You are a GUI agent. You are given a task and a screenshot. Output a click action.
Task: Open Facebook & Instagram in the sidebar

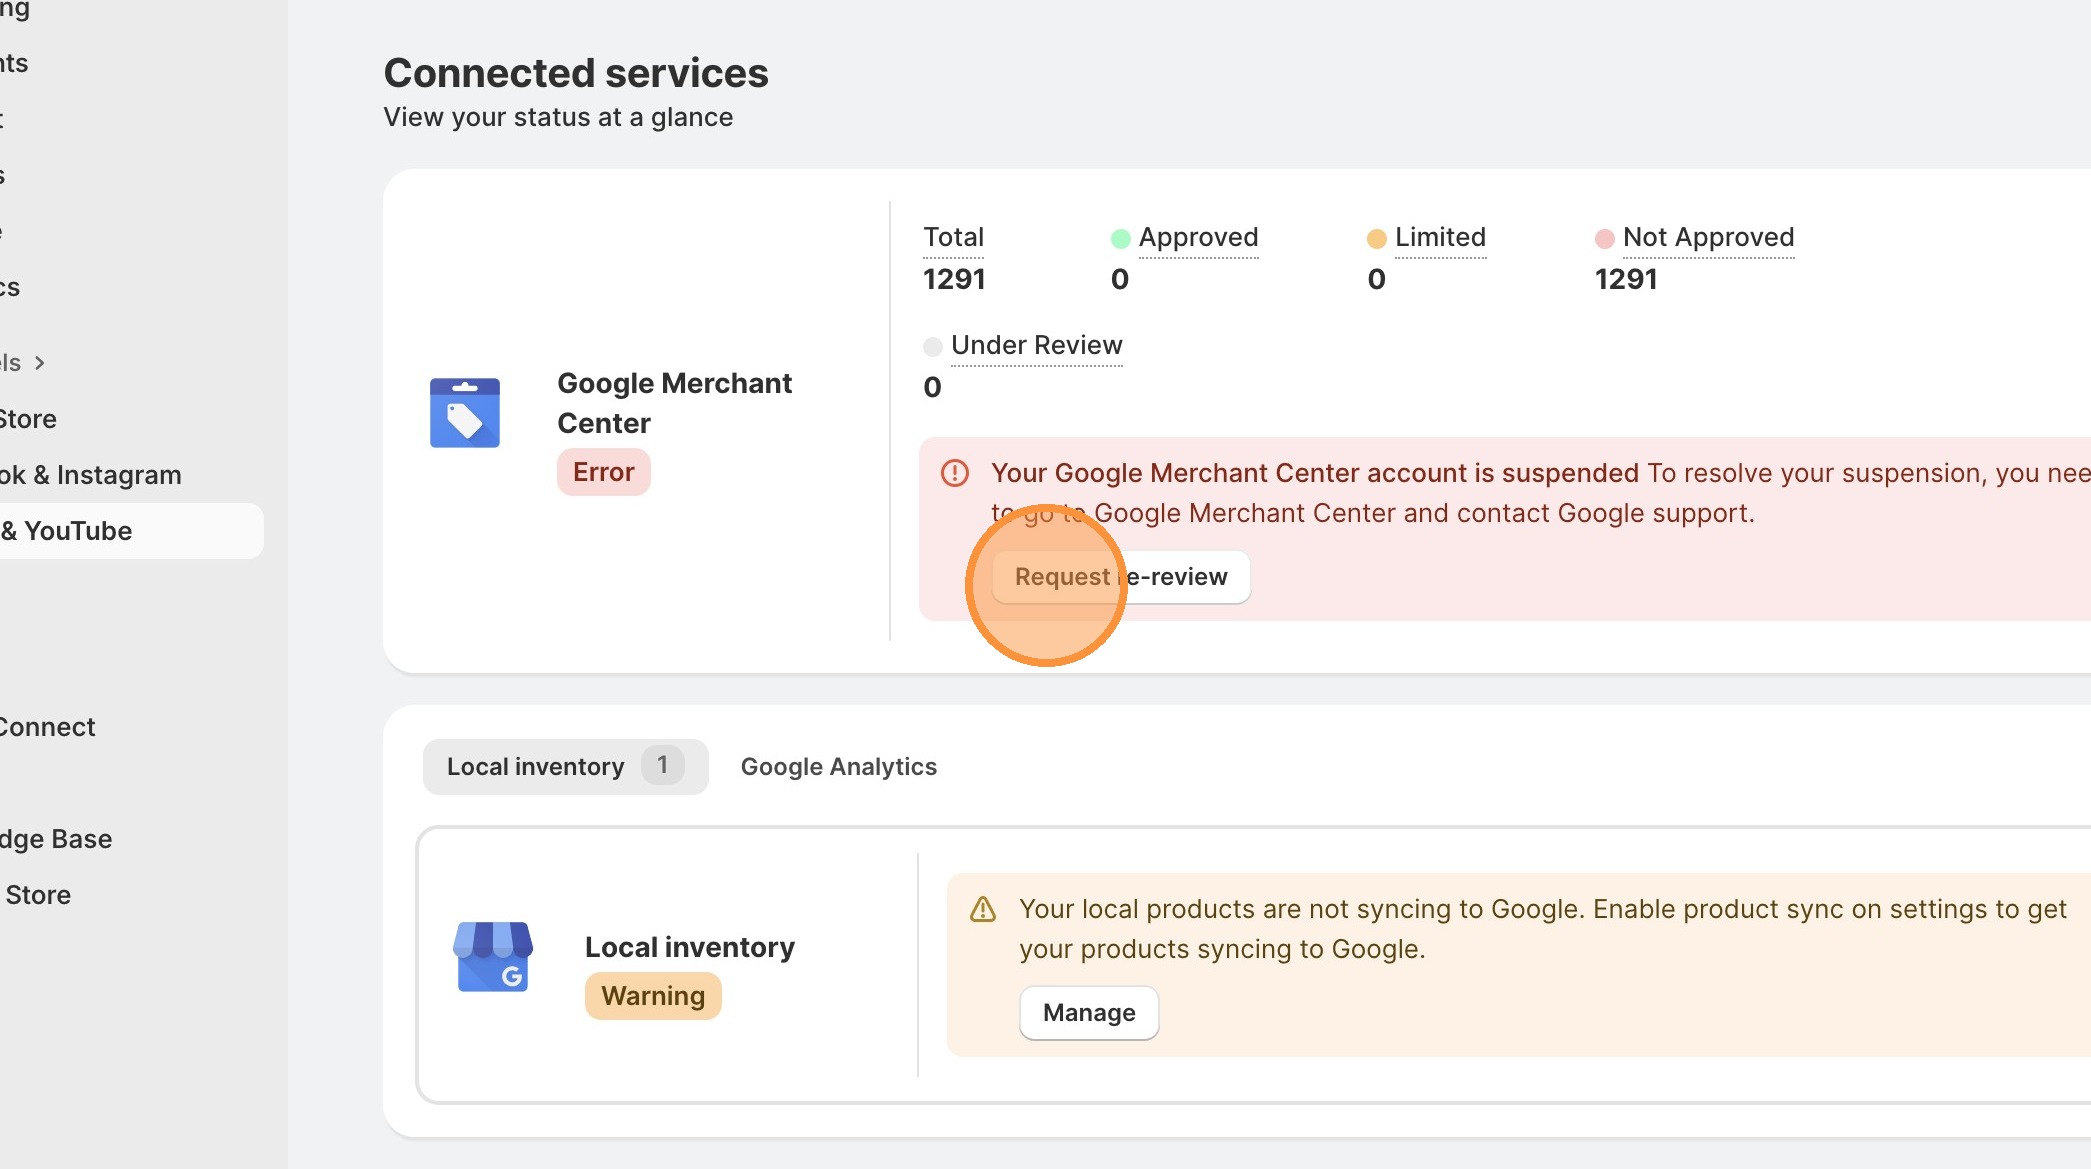(x=92, y=475)
